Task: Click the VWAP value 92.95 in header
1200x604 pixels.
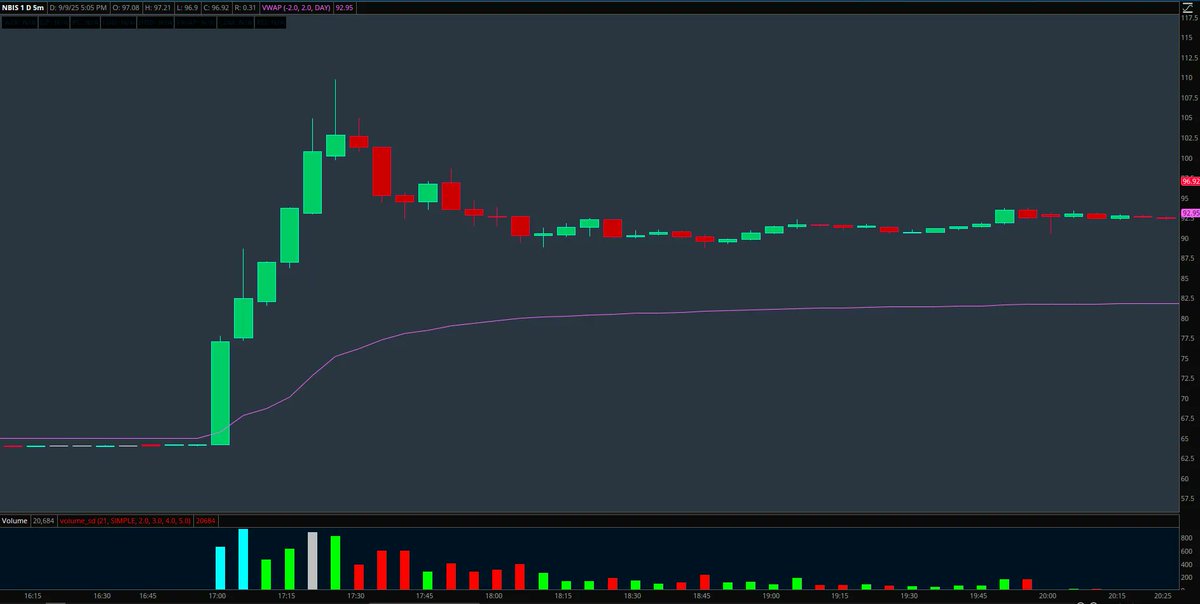Action: (344, 8)
